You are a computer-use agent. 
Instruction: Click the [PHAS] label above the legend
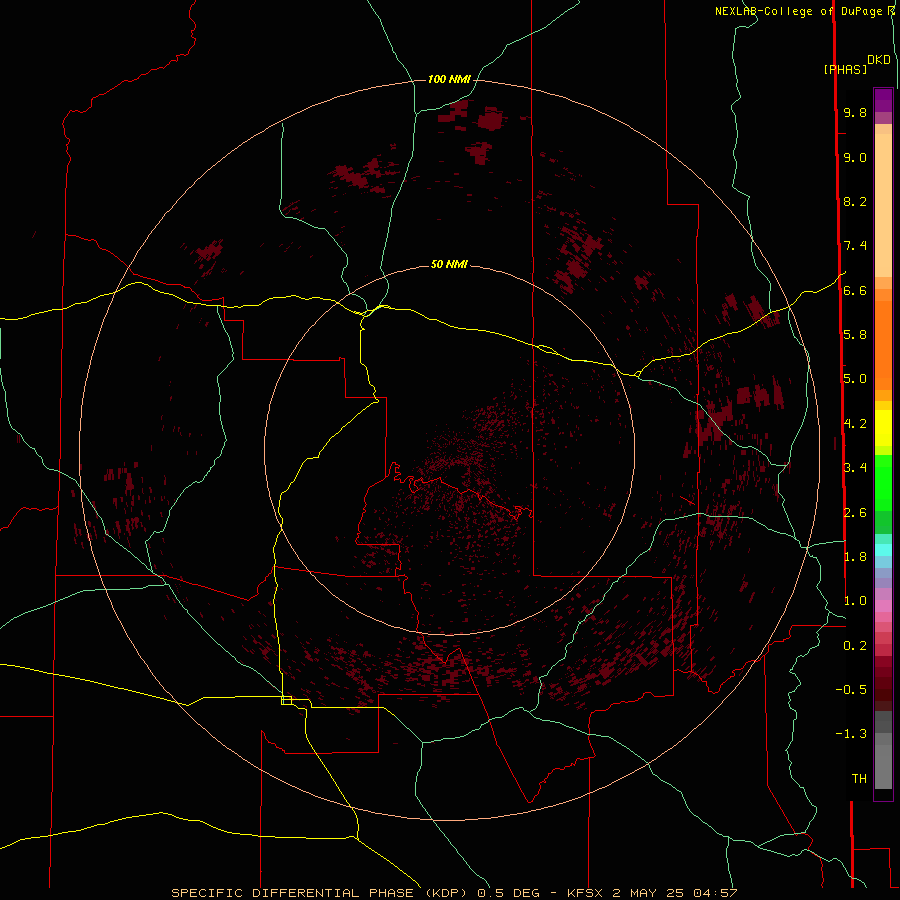tap(845, 69)
